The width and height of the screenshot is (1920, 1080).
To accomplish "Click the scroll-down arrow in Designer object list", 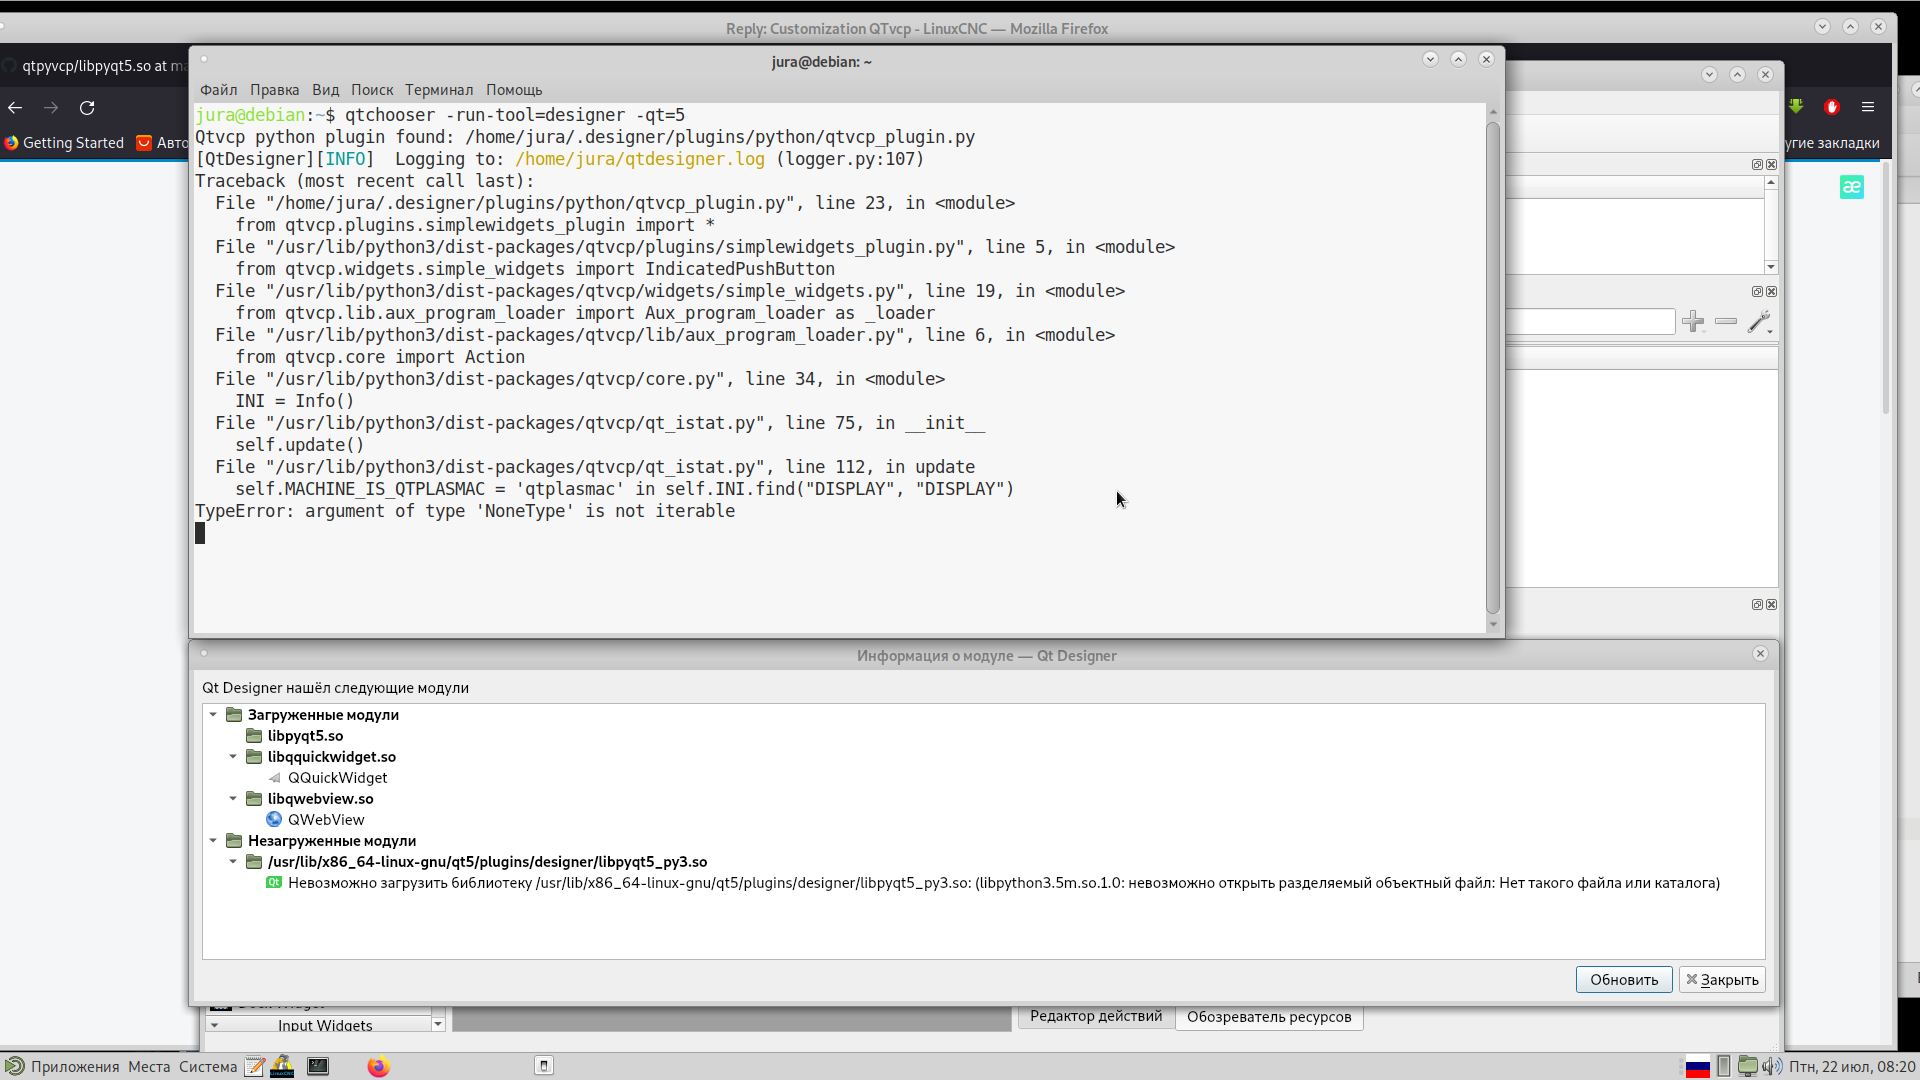I will click(1771, 267).
